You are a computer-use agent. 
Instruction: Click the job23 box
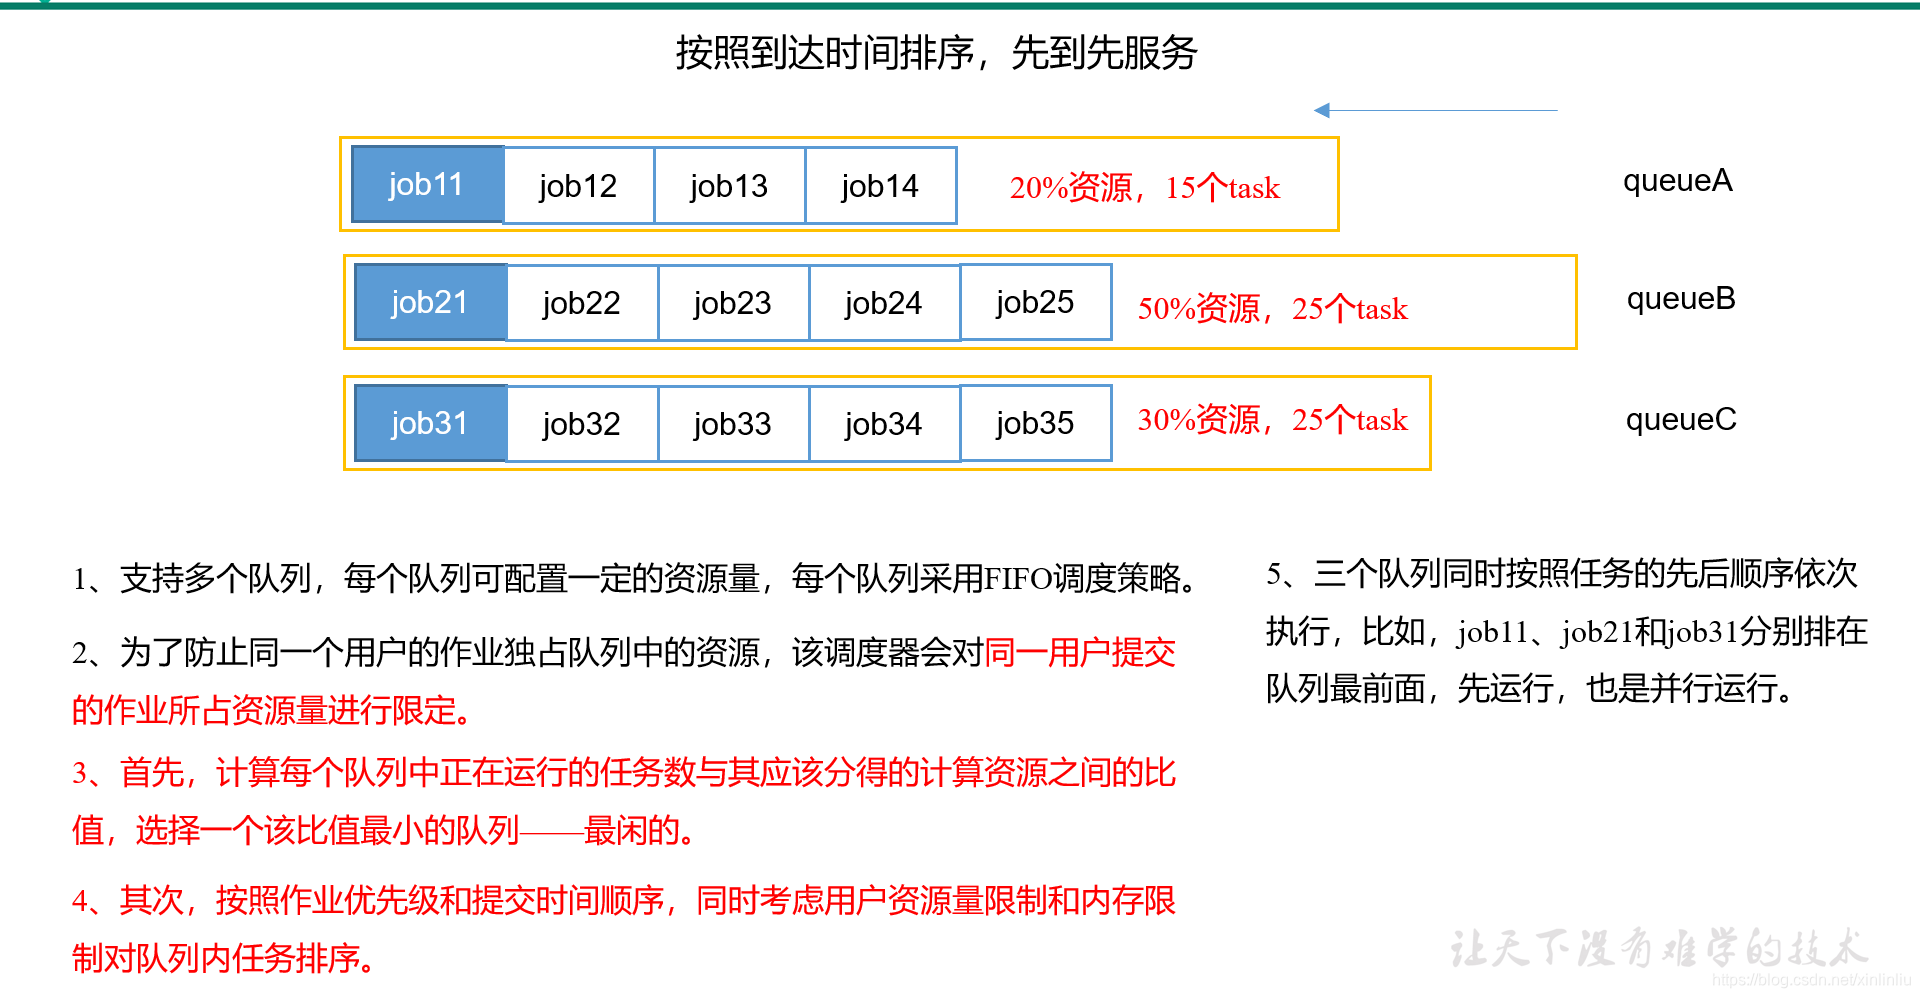[x=734, y=303]
